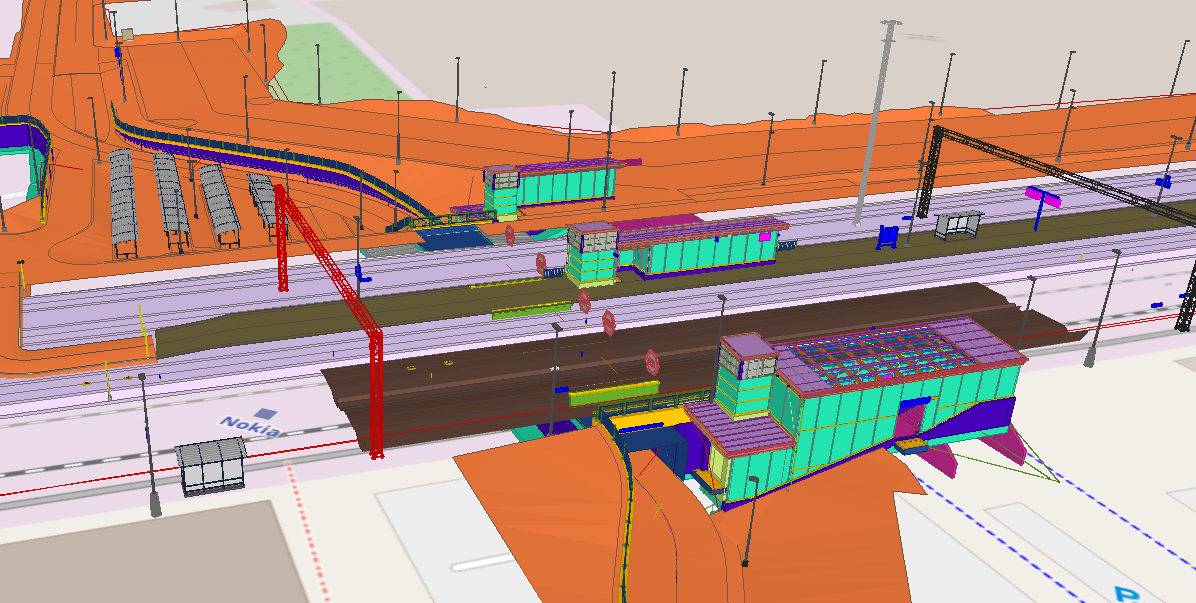Viewport: 1196px width, 603px height.
Task: Click the blue parking P symbol
Action: (x=1127, y=595)
